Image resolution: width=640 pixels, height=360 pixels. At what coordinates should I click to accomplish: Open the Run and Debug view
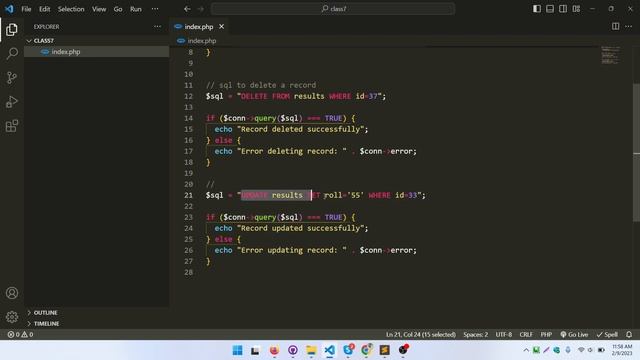12,102
